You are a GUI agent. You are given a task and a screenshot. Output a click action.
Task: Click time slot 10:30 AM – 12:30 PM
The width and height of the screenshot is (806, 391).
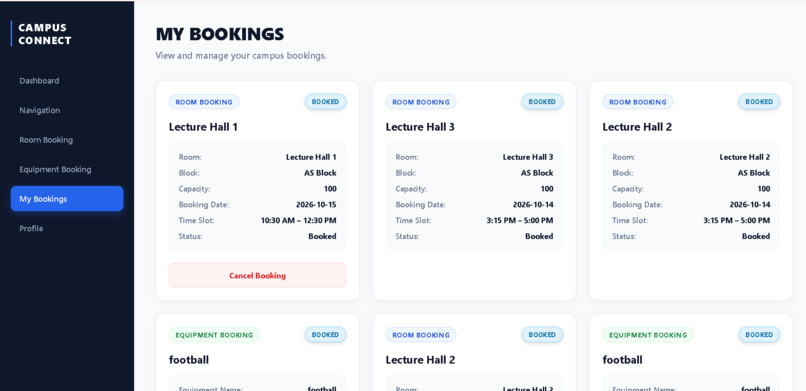pyautogui.click(x=299, y=220)
